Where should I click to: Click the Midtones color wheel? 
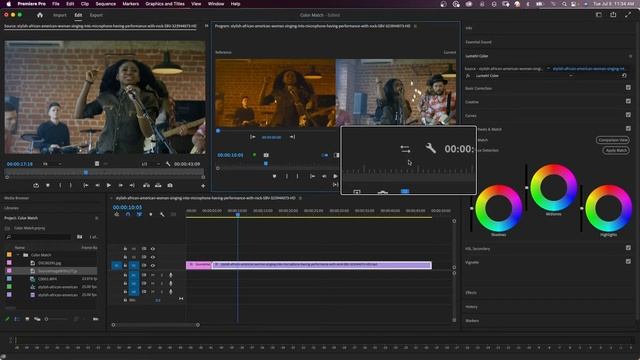tap(554, 188)
